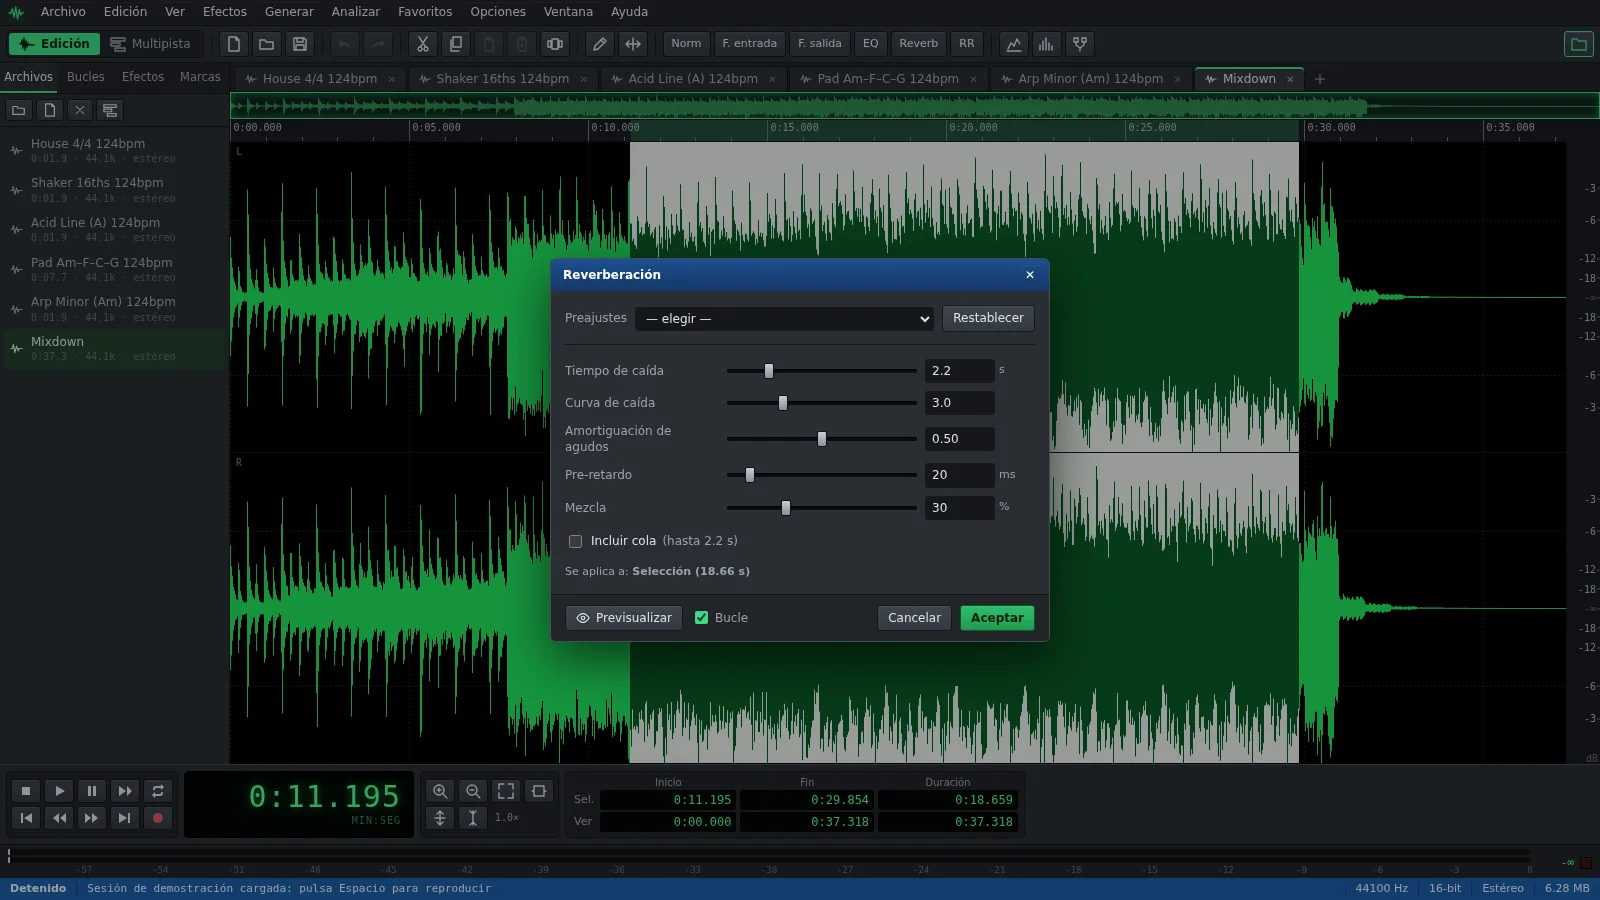1600x900 pixels.
Task: Click the play button in transport
Action: coord(59,791)
